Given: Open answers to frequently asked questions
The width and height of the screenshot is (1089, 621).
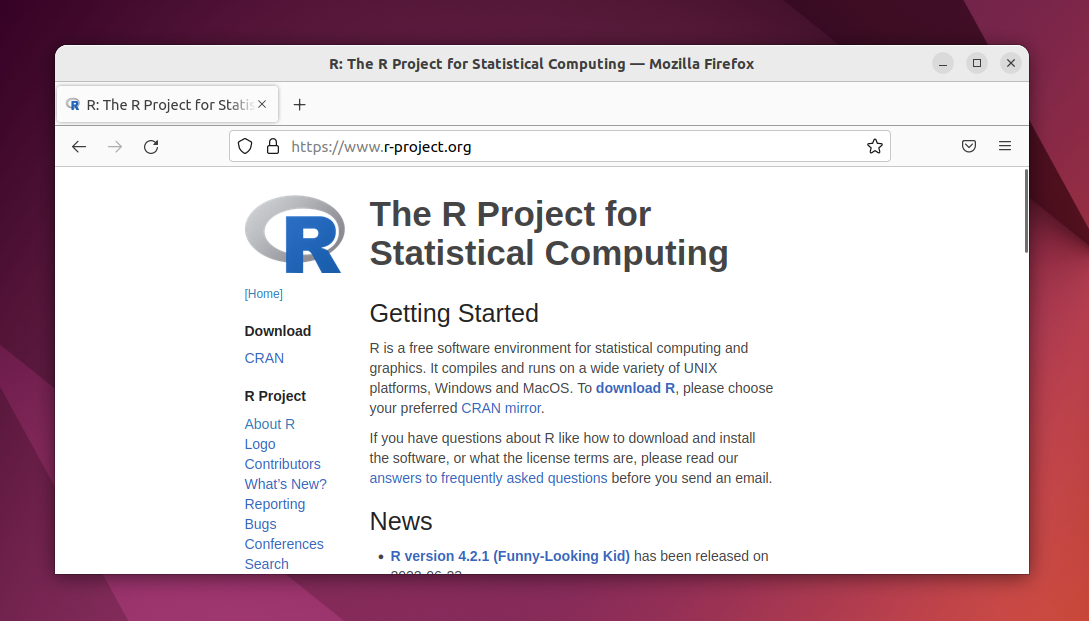Looking at the screenshot, I should 488,479.
